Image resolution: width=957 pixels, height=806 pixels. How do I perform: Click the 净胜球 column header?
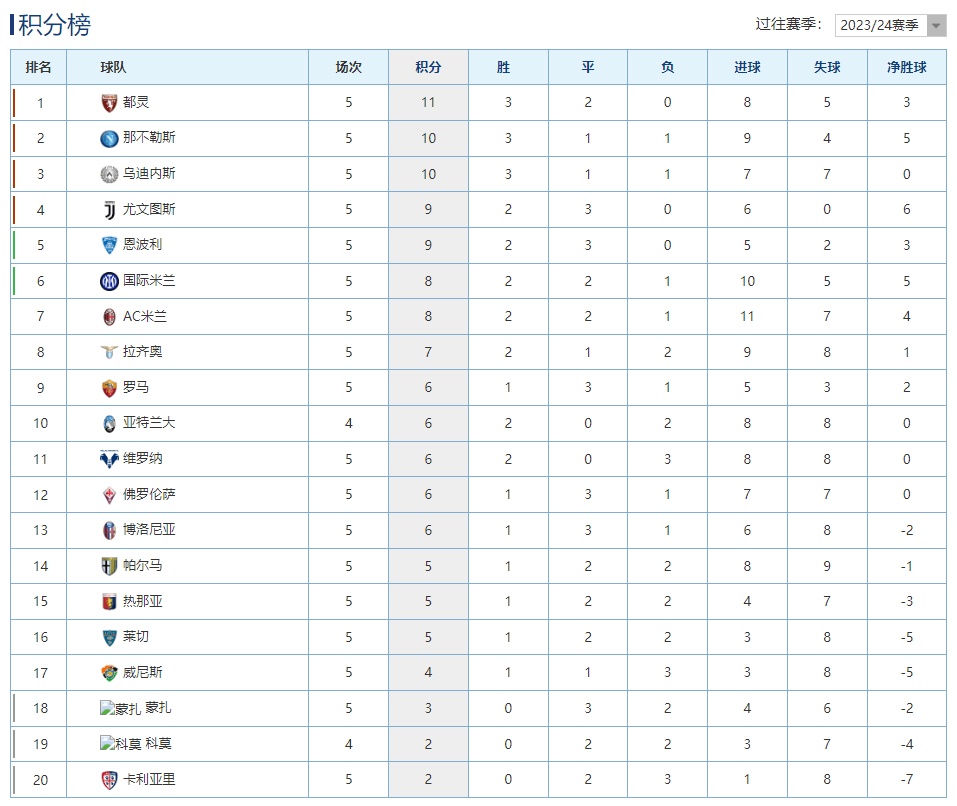coord(906,67)
